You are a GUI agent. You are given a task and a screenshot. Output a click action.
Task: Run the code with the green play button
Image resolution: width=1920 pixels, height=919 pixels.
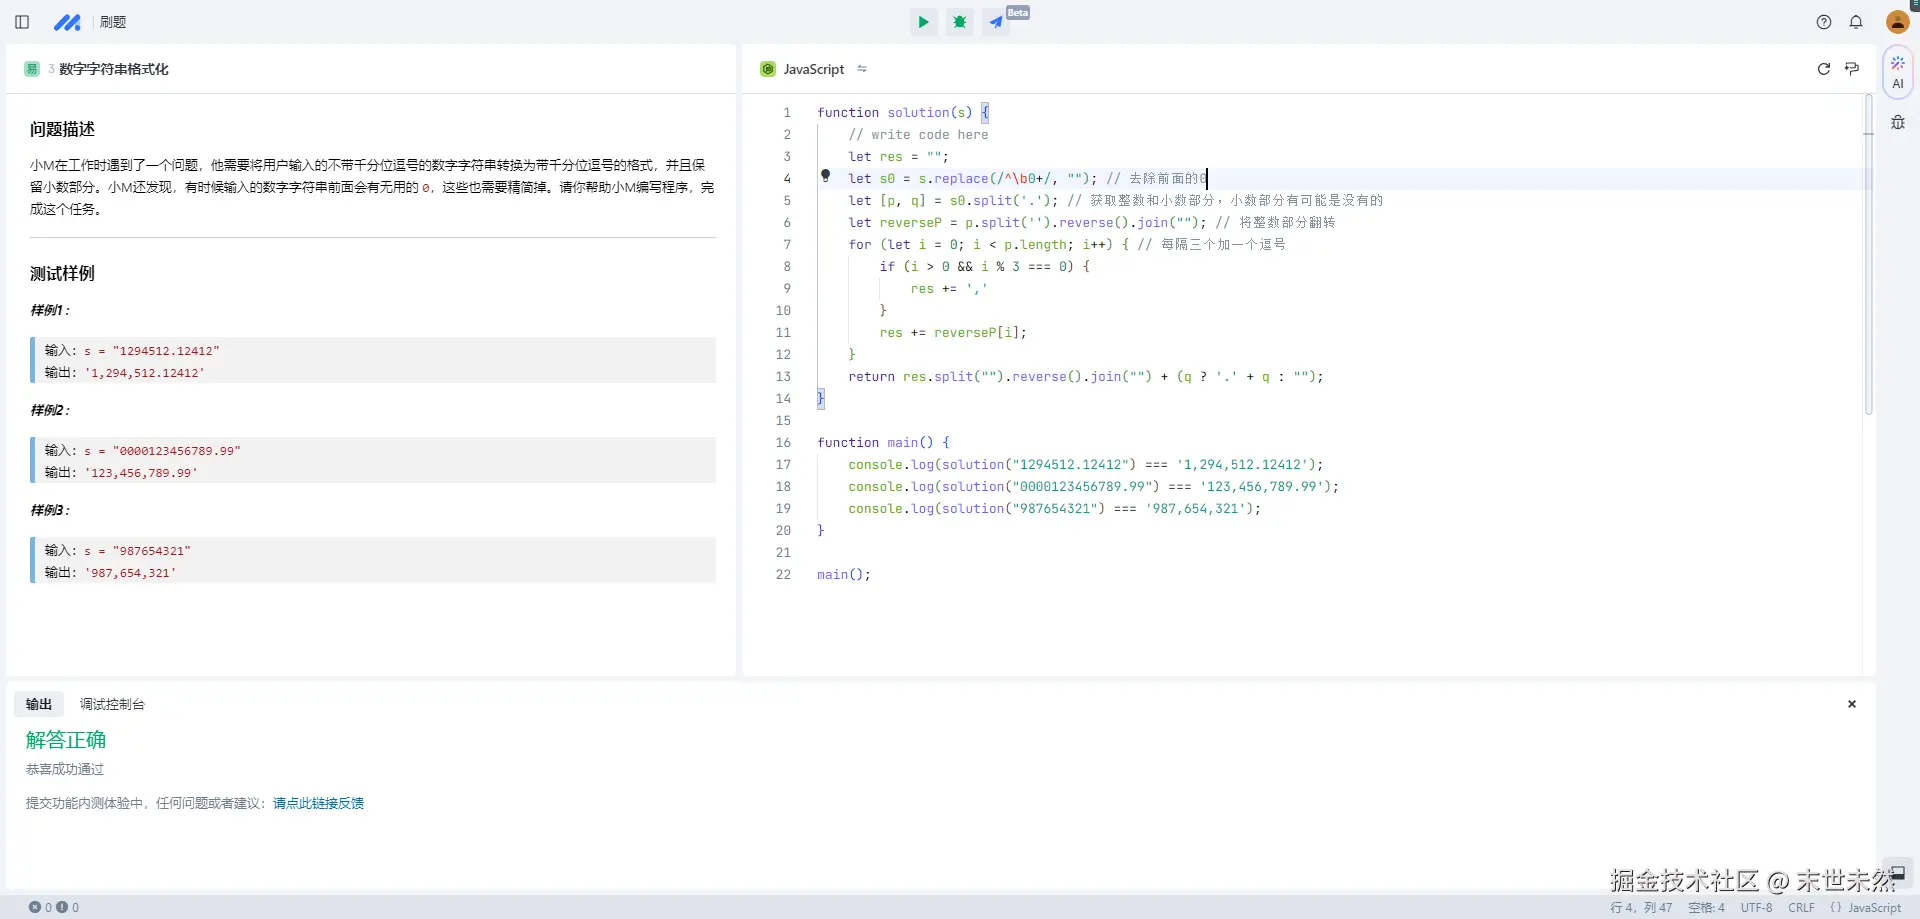(923, 22)
